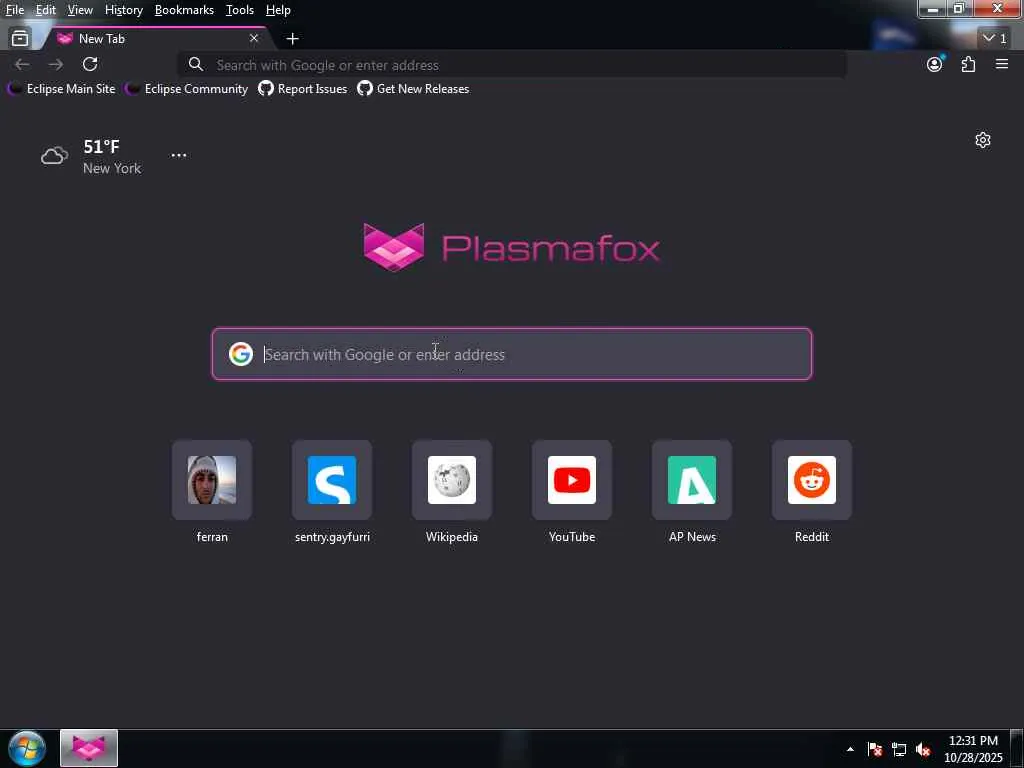Click the cloudy weather icon
Screen dimensions: 1024x768
[x=54, y=156]
